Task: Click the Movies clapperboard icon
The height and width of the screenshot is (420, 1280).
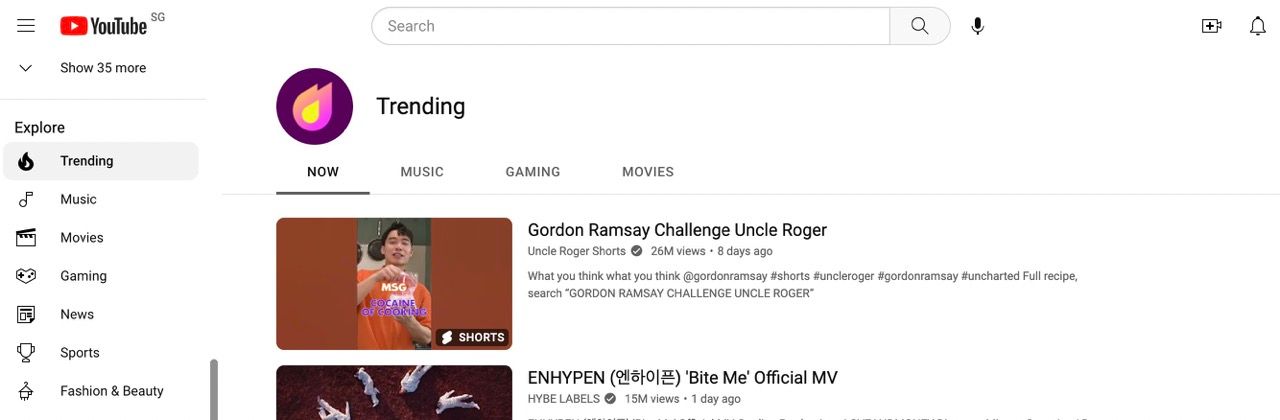Action: [x=26, y=238]
